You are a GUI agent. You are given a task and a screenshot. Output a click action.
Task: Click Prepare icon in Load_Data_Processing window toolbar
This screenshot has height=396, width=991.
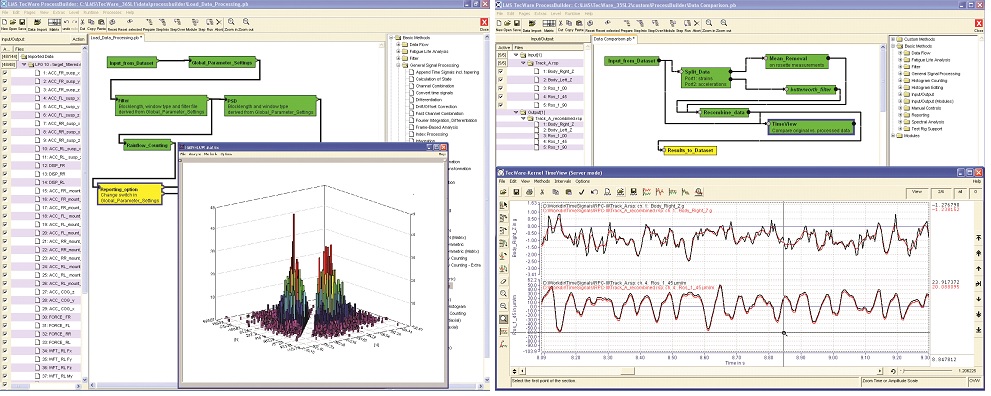[x=150, y=22]
